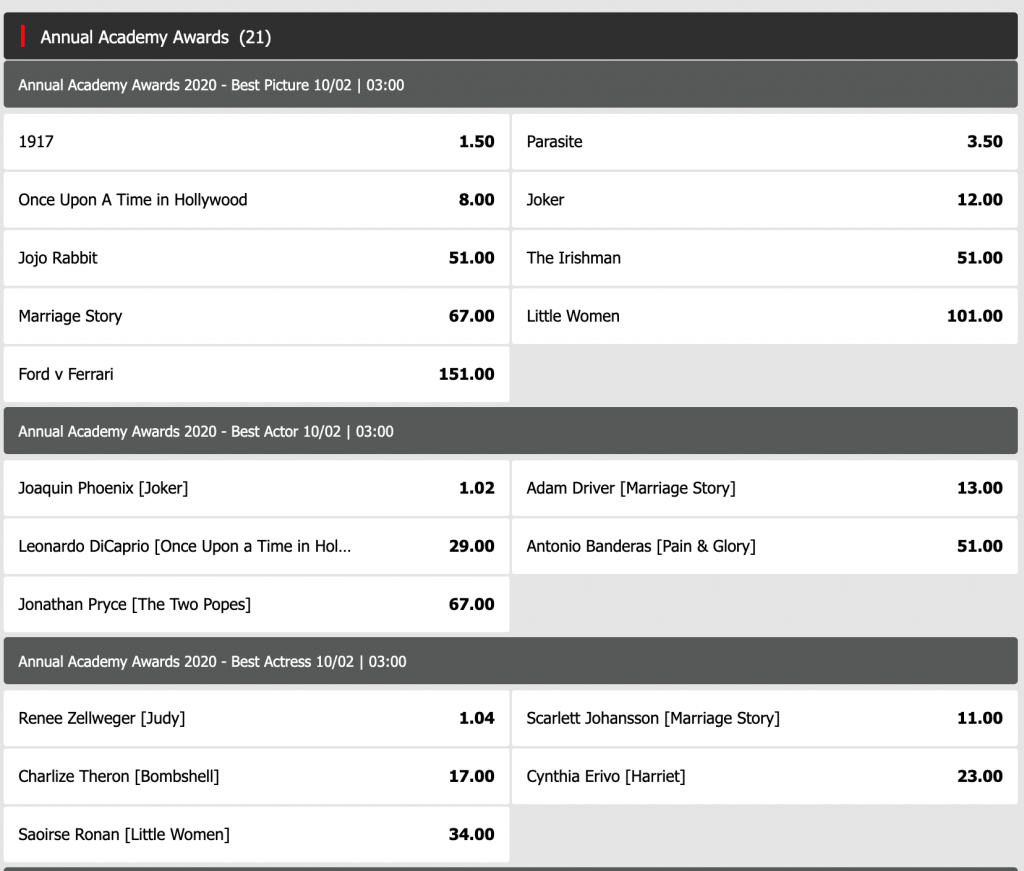1024x871 pixels.
Task: Add Jojo Rabbit at 51.00 to betslip
Action: tap(256, 258)
